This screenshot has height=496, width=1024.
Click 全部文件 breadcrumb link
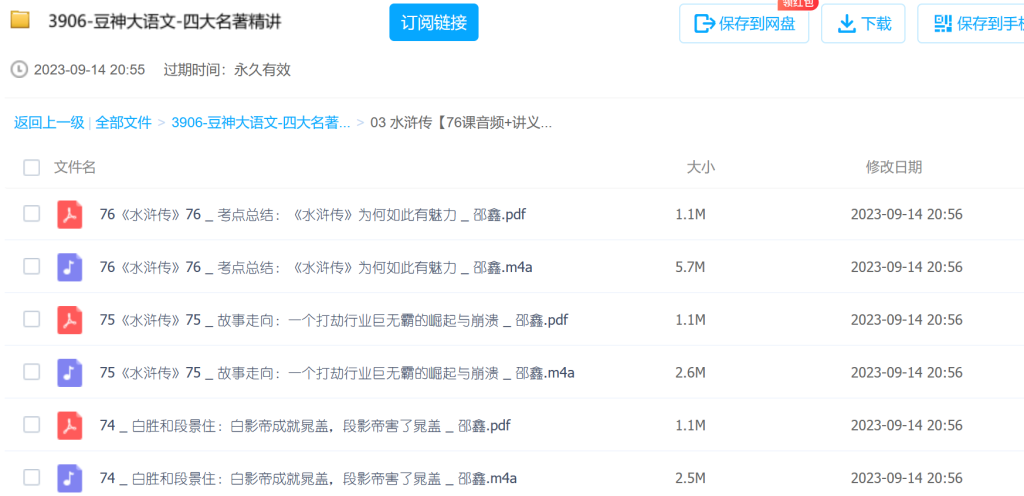(123, 122)
